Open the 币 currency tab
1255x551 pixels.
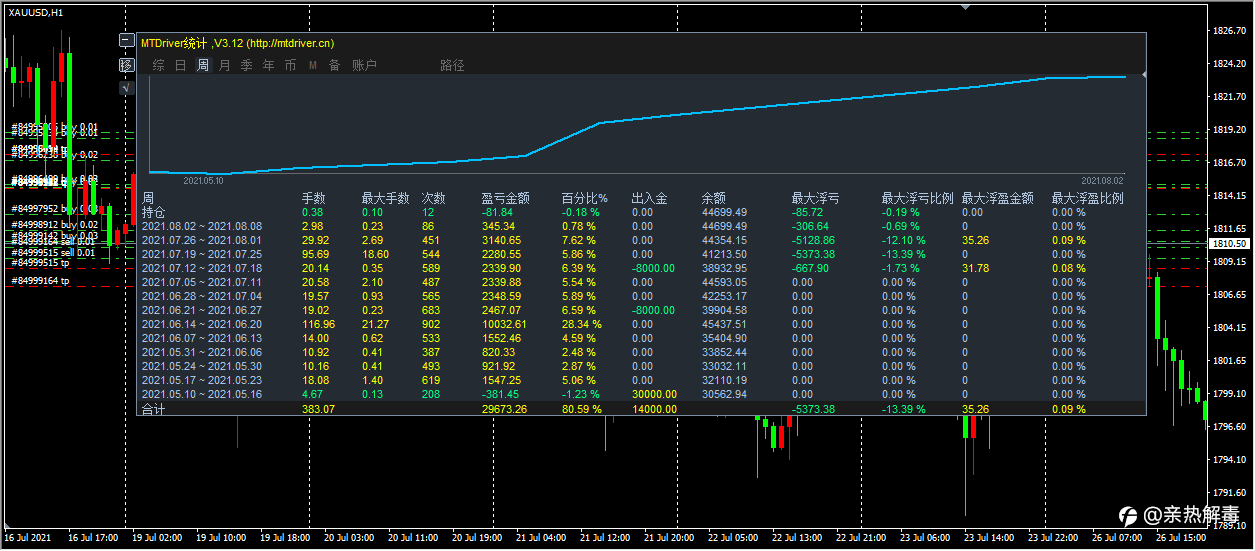(x=291, y=65)
